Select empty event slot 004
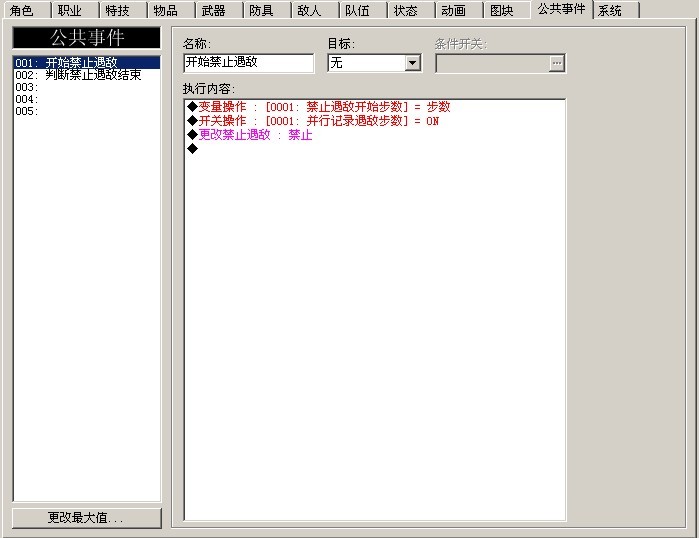The height and width of the screenshot is (538, 699). coord(87,99)
